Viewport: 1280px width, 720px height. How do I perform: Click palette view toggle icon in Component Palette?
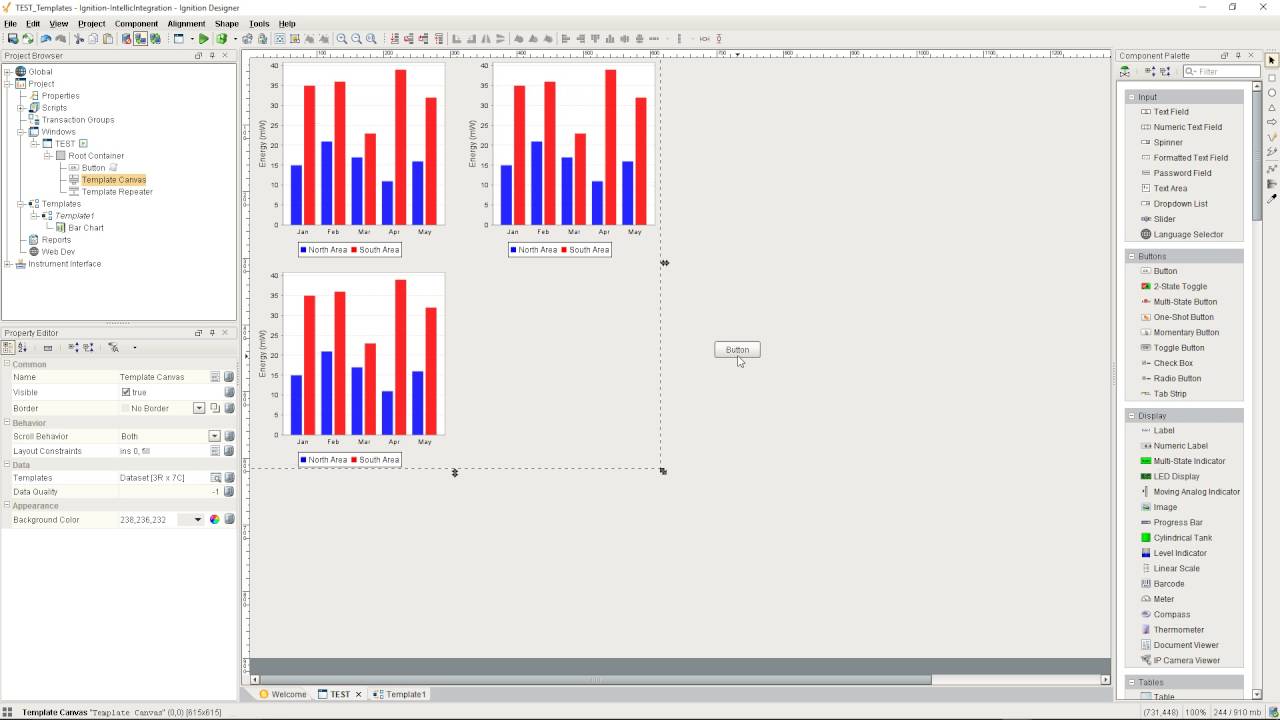click(1125, 72)
